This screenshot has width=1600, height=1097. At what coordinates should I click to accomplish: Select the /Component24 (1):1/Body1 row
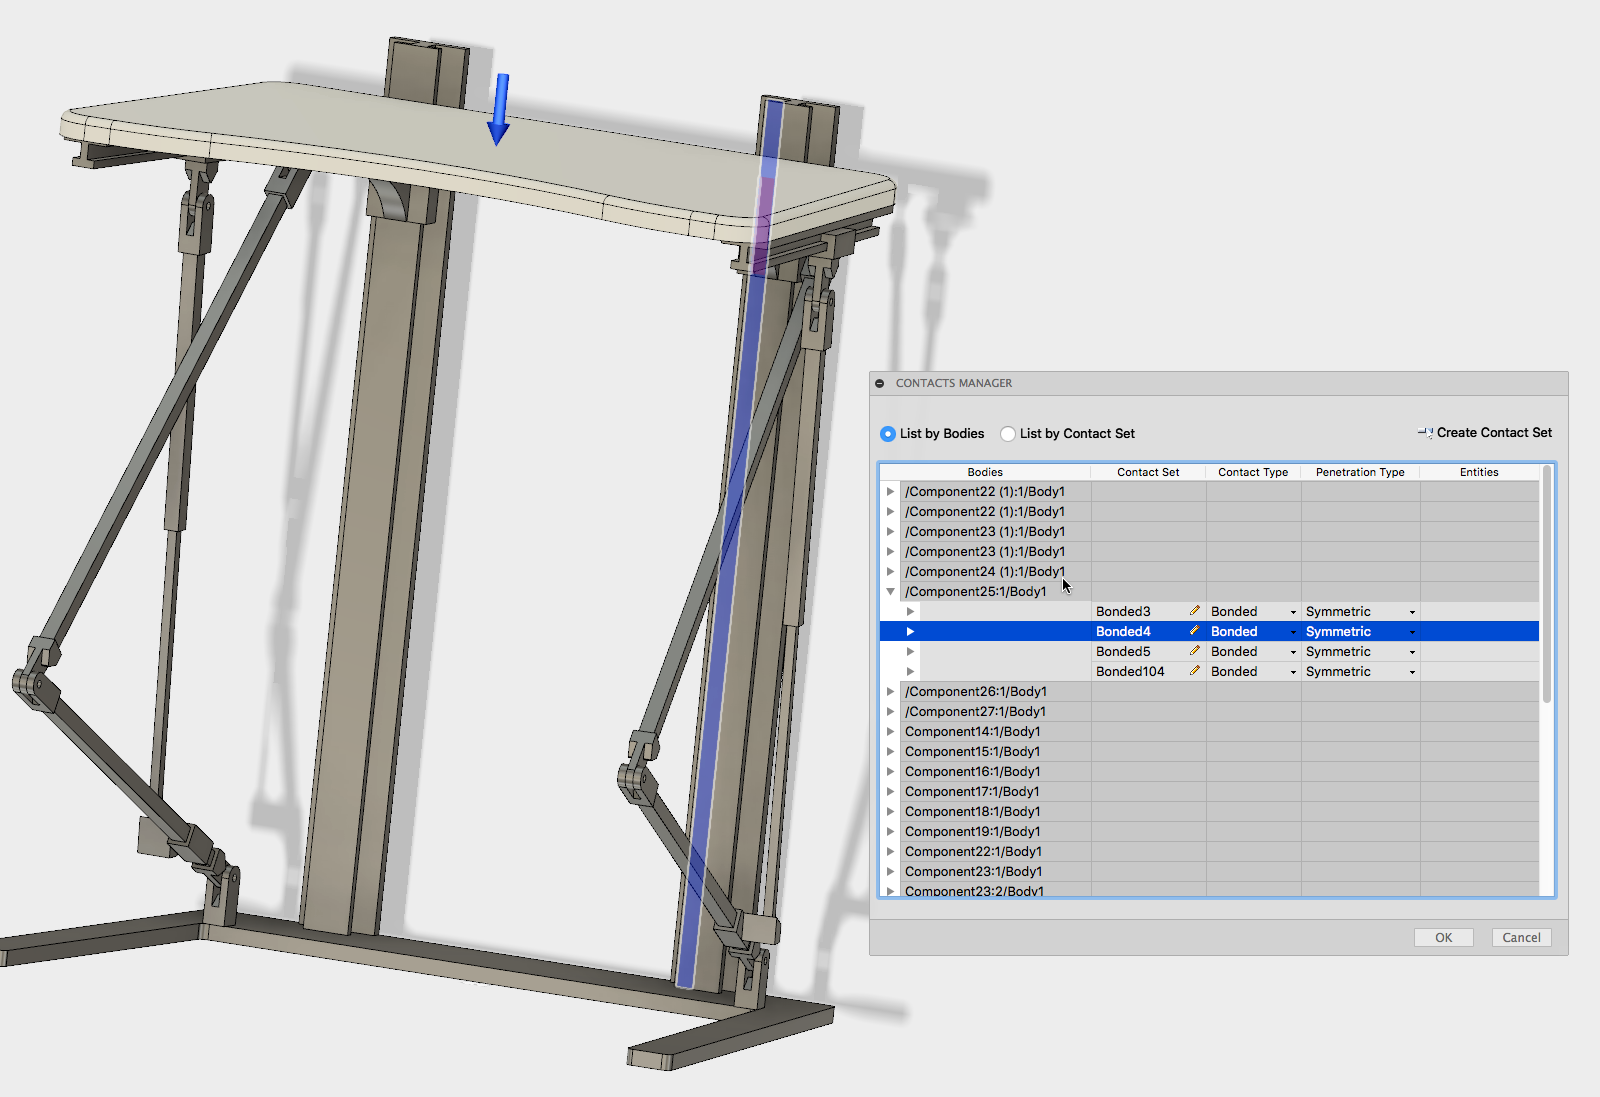985,571
